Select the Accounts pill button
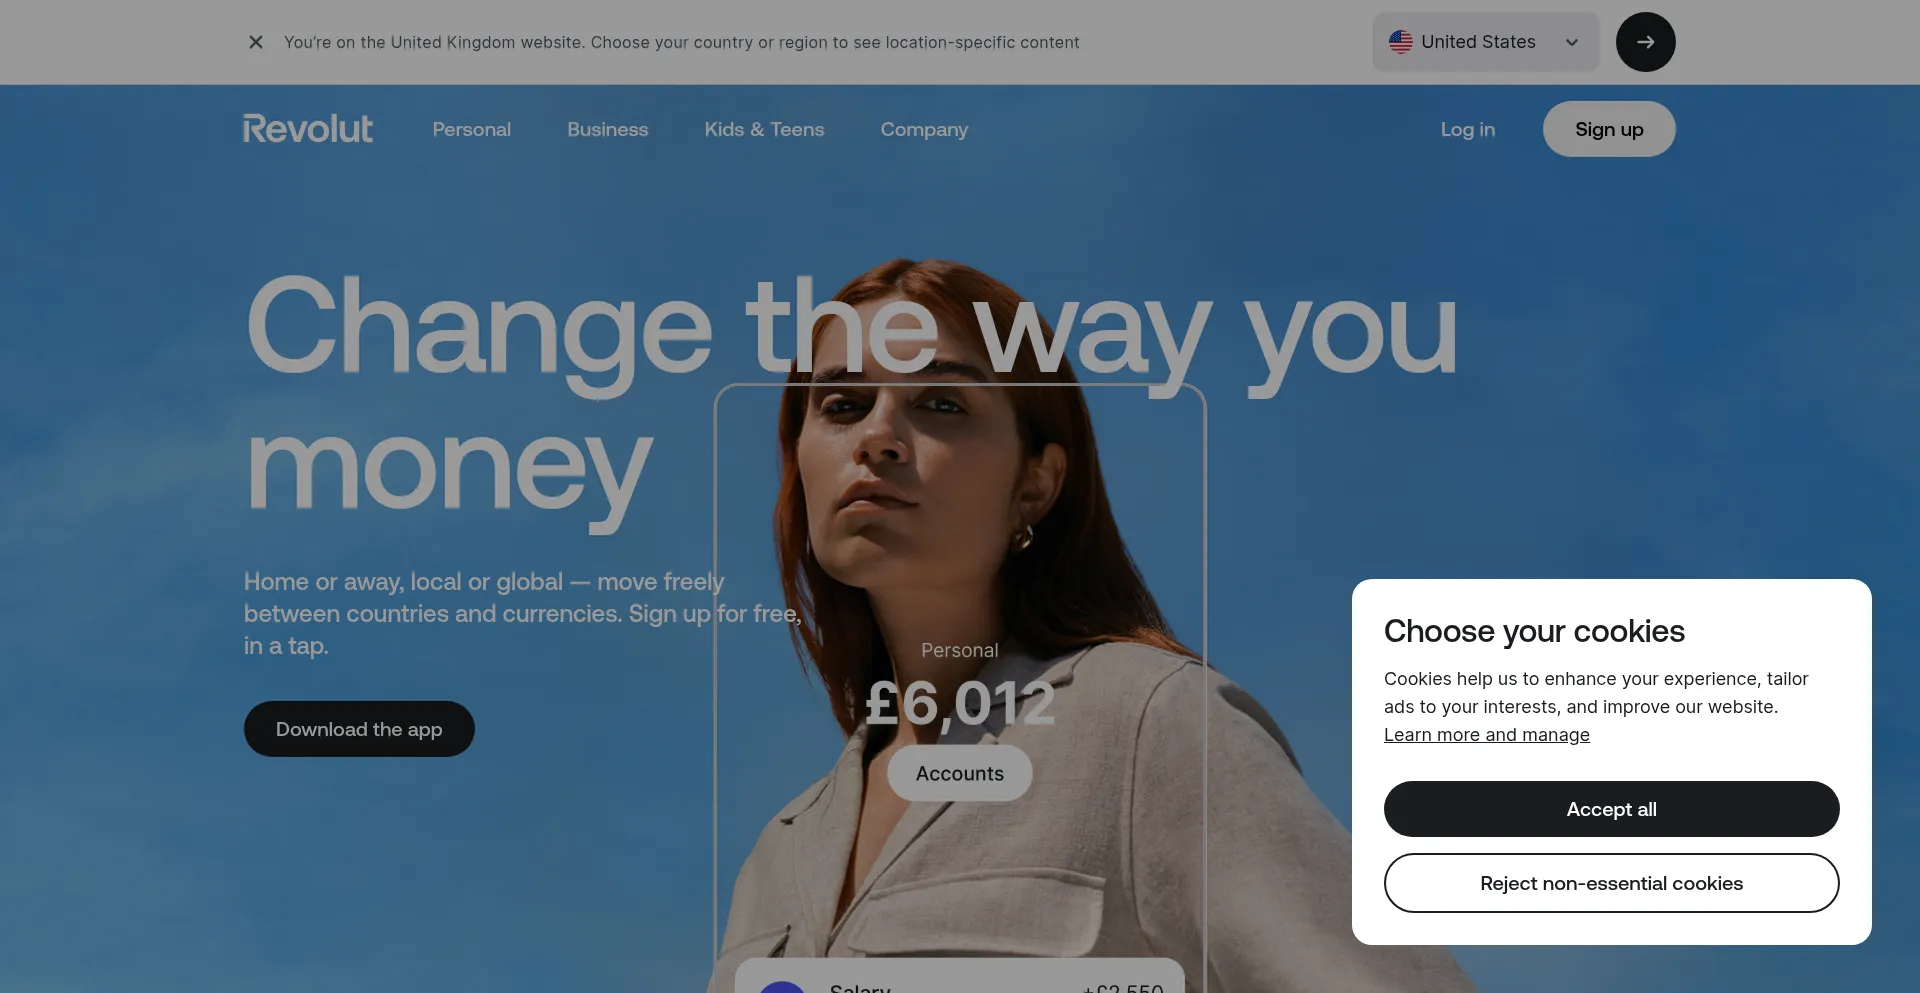 [960, 773]
